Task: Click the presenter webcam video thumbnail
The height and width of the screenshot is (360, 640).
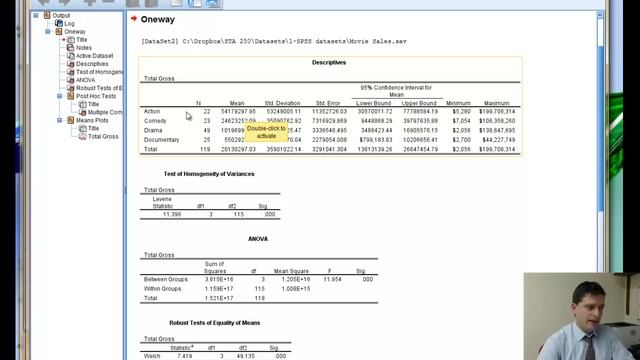Action: [x=582, y=316]
